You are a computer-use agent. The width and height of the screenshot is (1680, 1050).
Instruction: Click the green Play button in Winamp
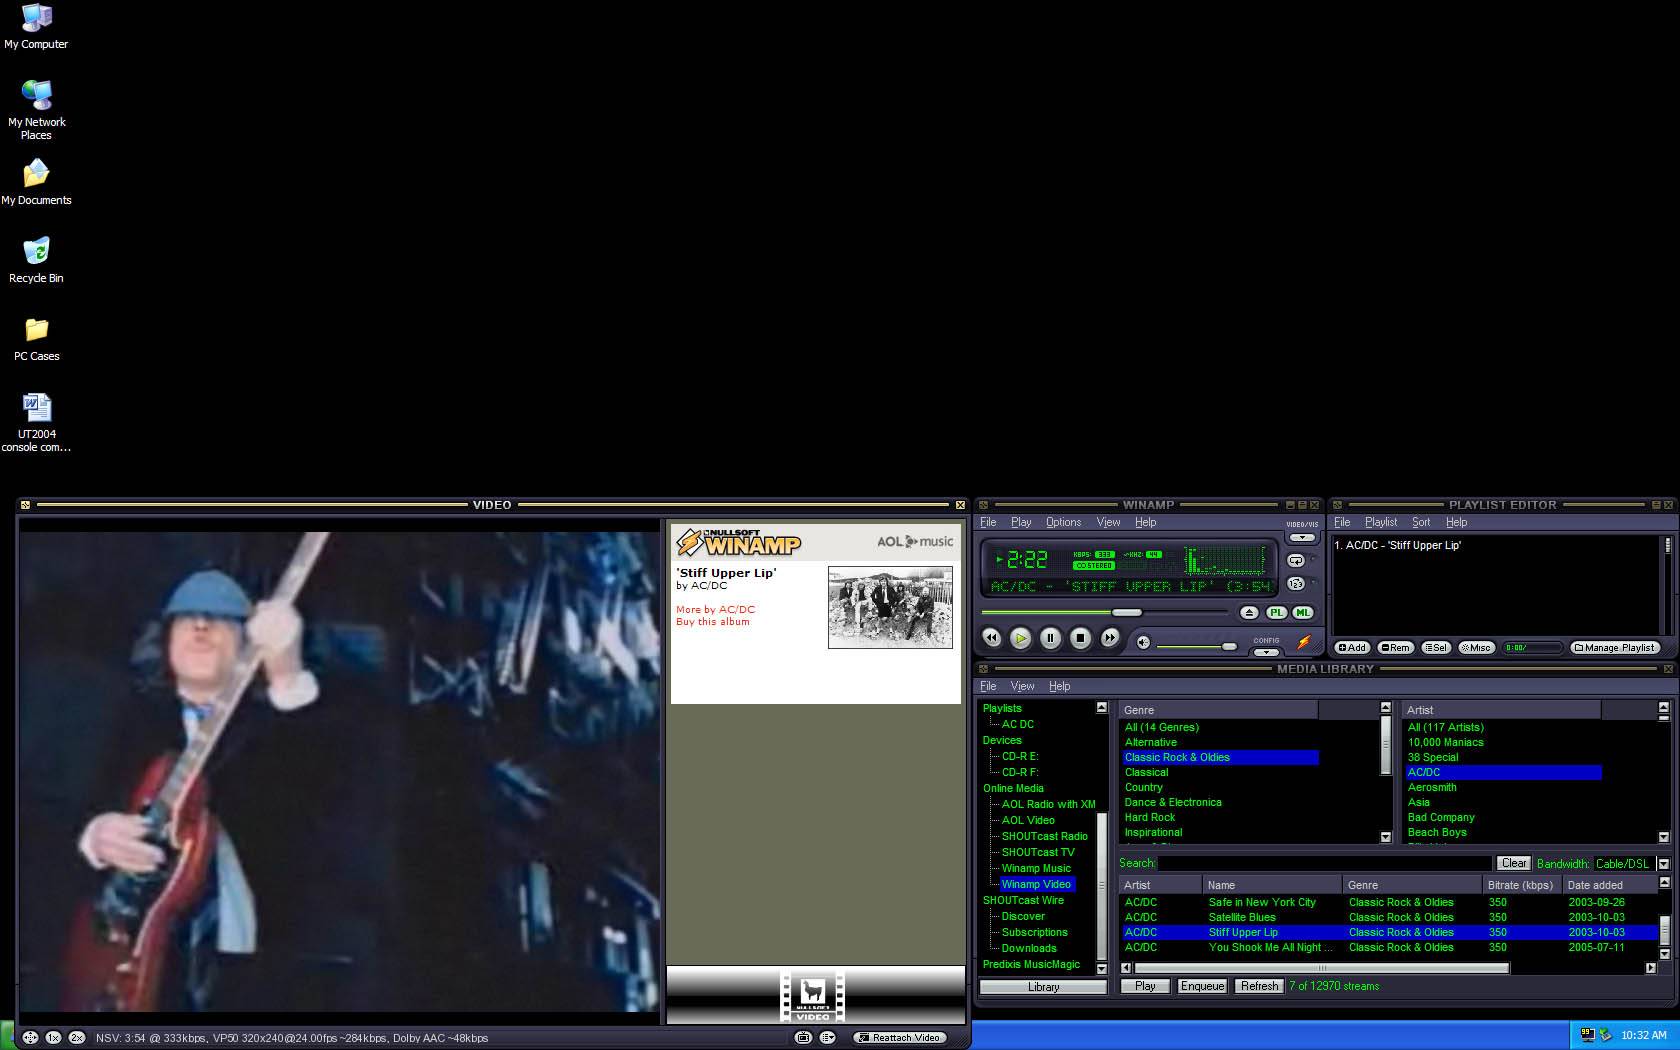pyautogui.click(x=1020, y=638)
